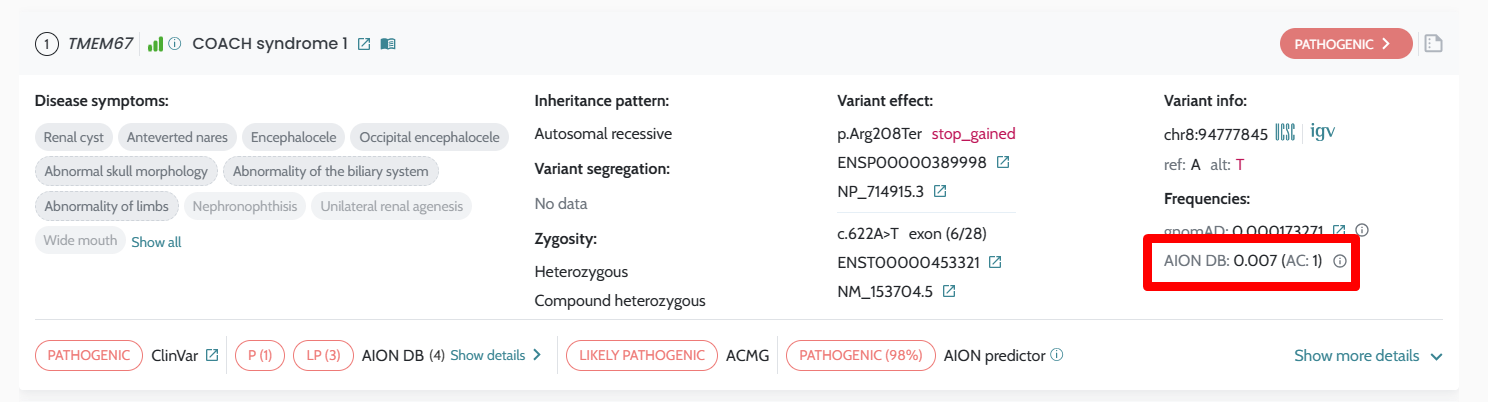The width and height of the screenshot is (1488, 402).
Task: Expand AION DB Show details
Action: tap(495, 355)
